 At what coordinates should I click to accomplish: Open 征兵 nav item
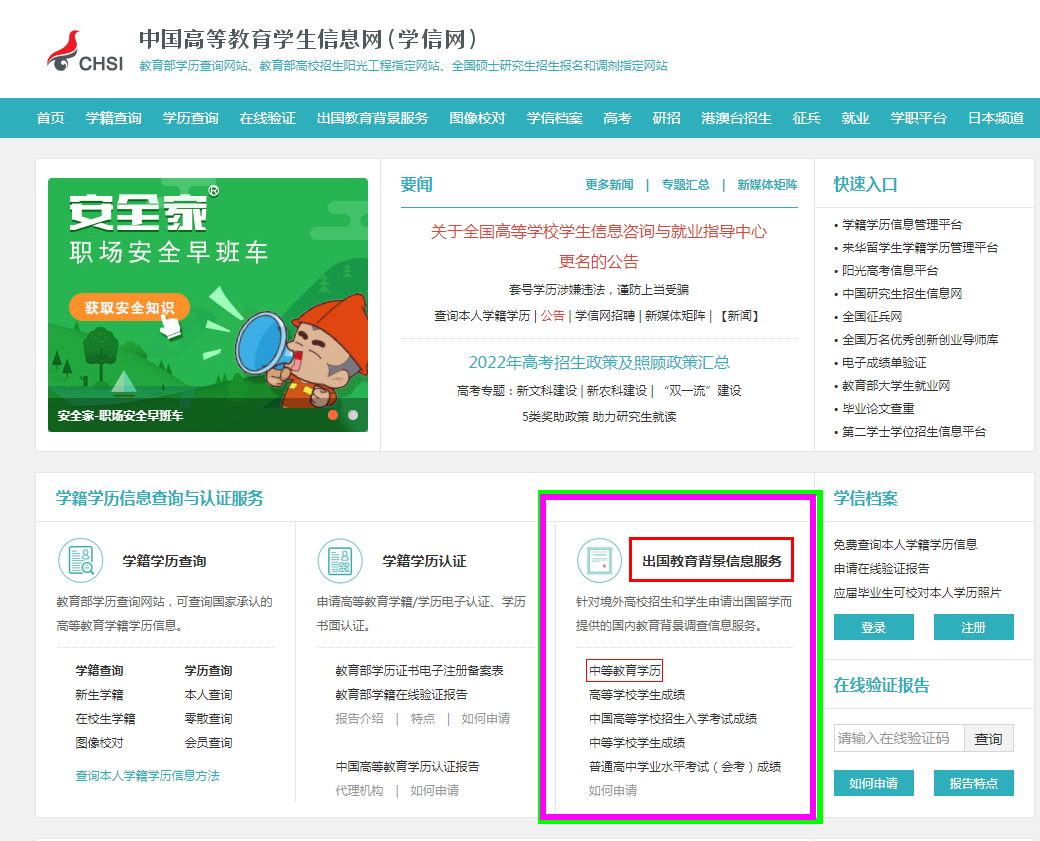(807, 118)
